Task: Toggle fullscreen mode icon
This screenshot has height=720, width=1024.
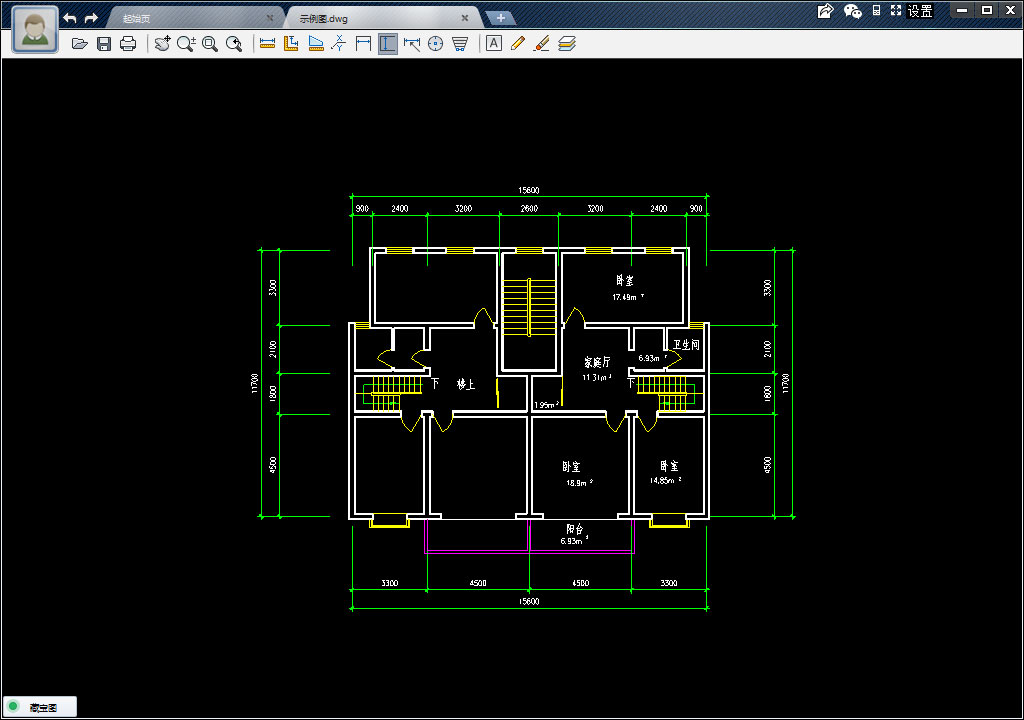Action: (x=896, y=10)
